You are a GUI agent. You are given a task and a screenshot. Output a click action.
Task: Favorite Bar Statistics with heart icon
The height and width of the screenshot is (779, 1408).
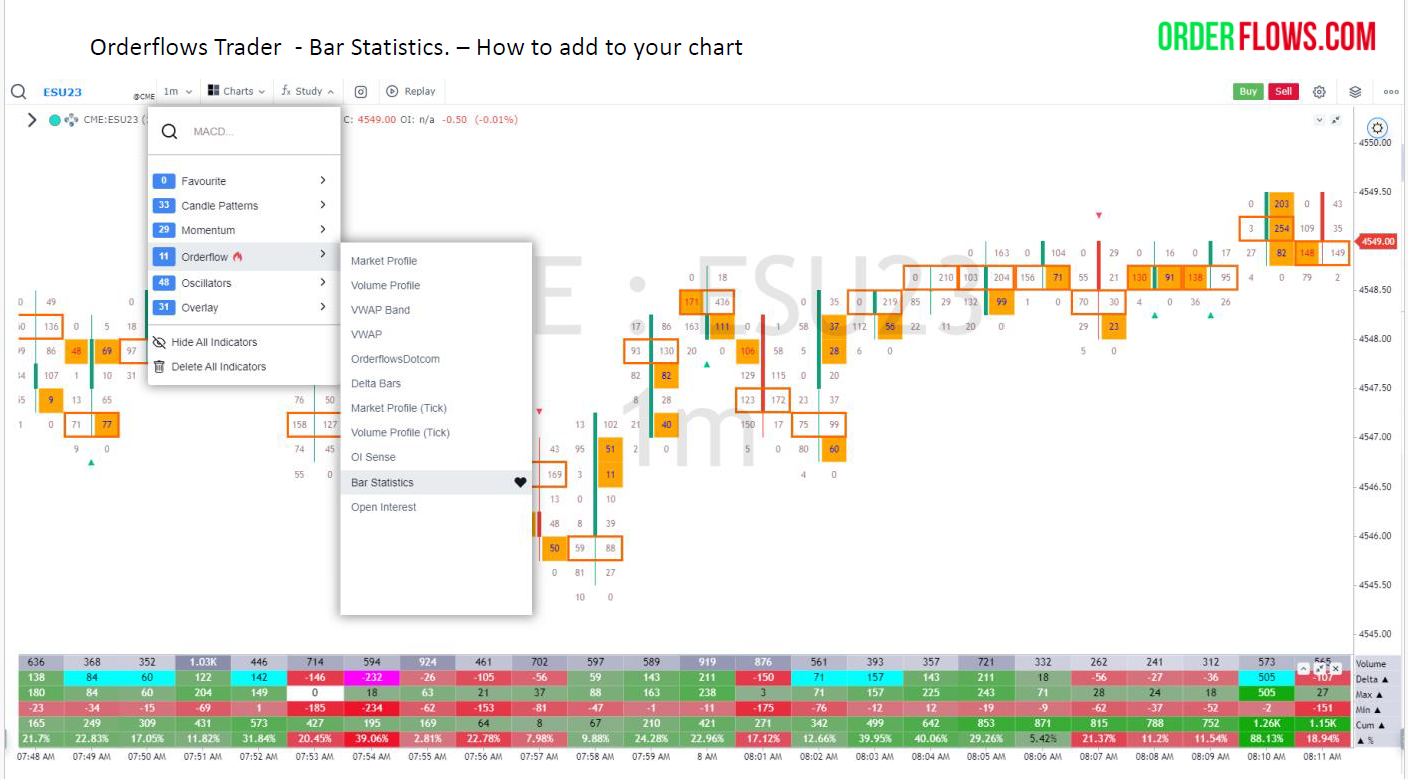(x=520, y=483)
